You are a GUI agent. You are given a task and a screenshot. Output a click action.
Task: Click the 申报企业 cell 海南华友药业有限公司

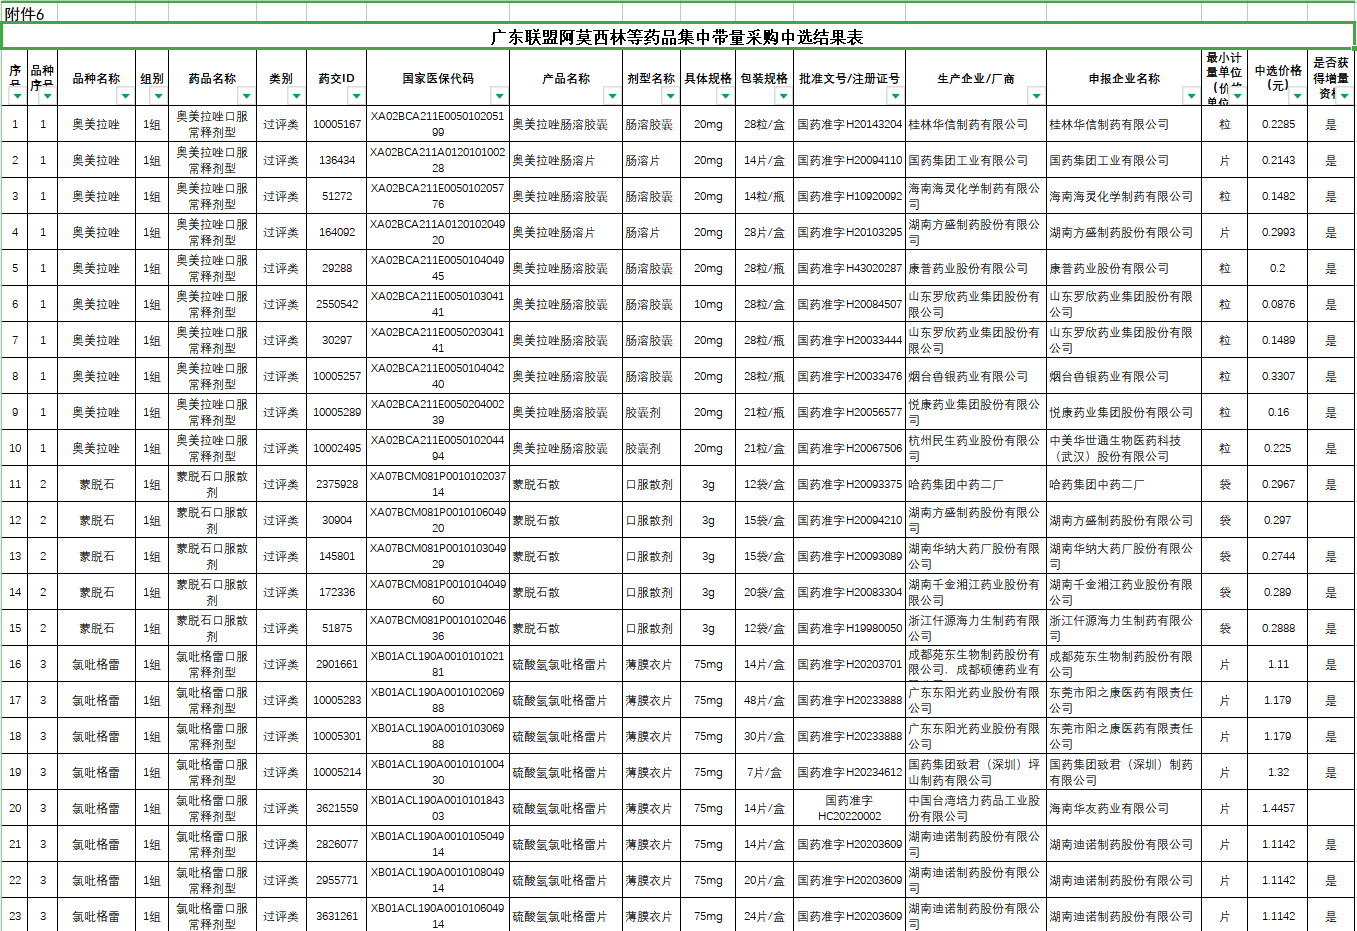click(x=1124, y=808)
